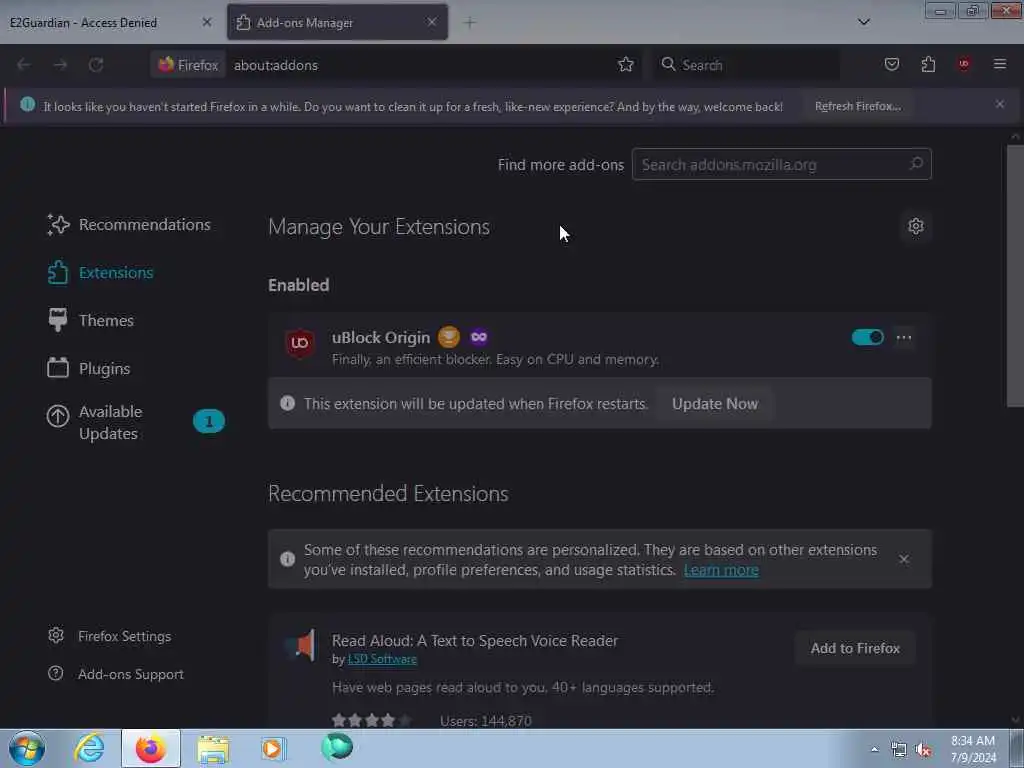The image size is (1024, 768).
Task: Click the Firefox taskbar button
Action: tap(151, 748)
